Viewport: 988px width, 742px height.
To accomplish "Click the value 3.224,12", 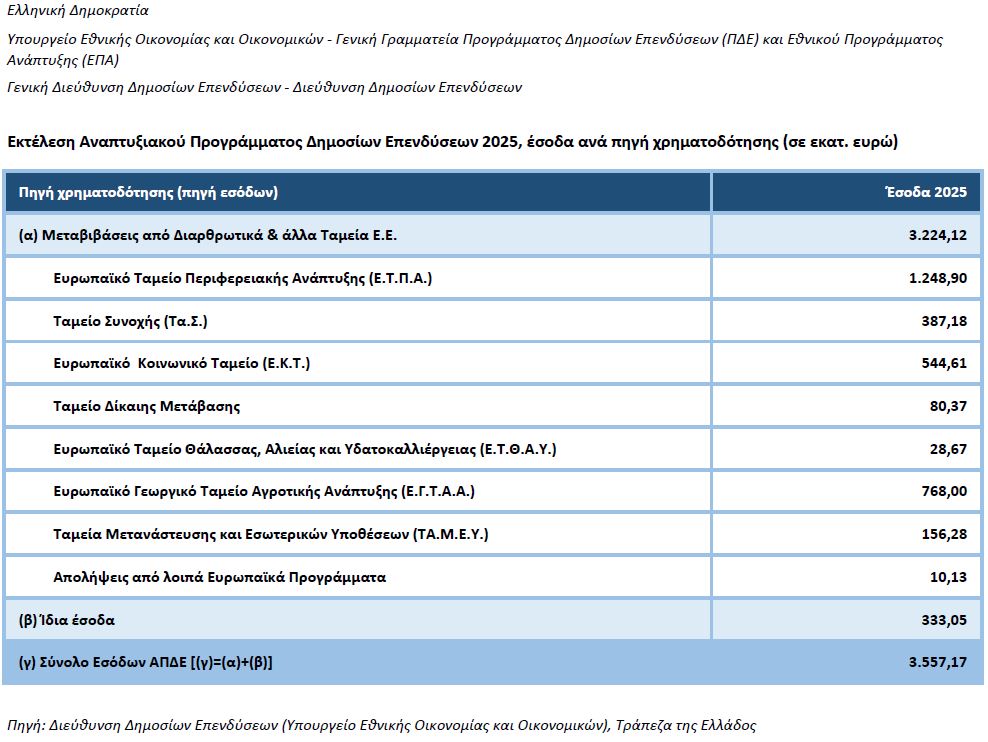I will pyautogui.click(x=937, y=235).
